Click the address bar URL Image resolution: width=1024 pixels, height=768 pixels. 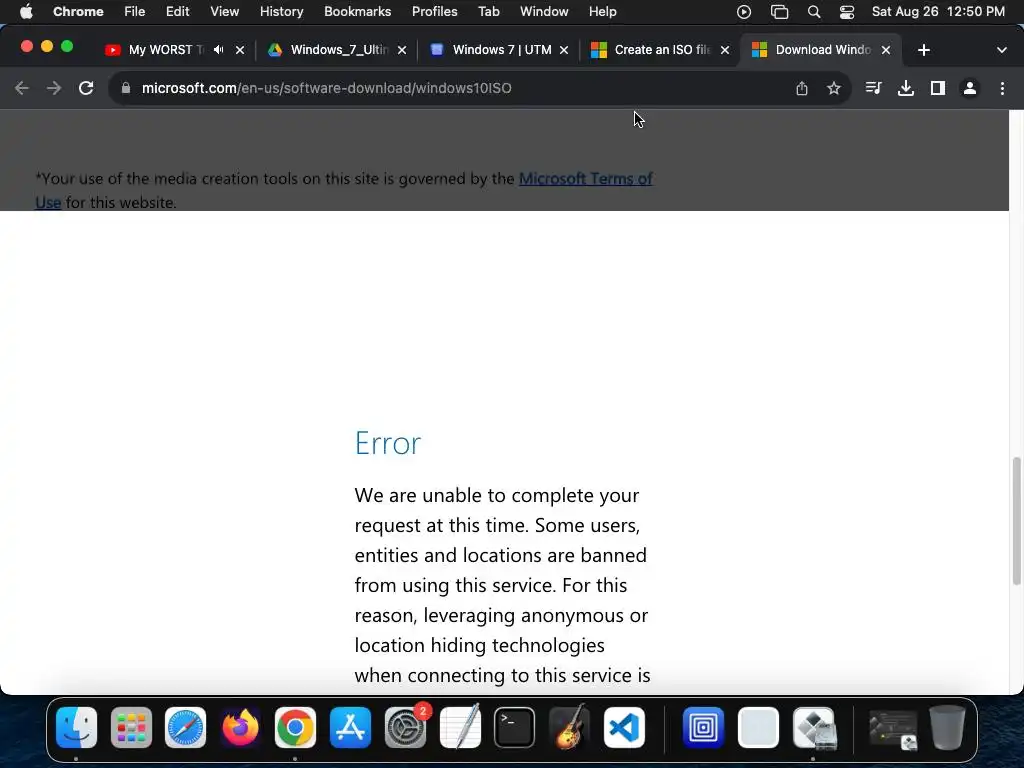(x=327, y=88)
